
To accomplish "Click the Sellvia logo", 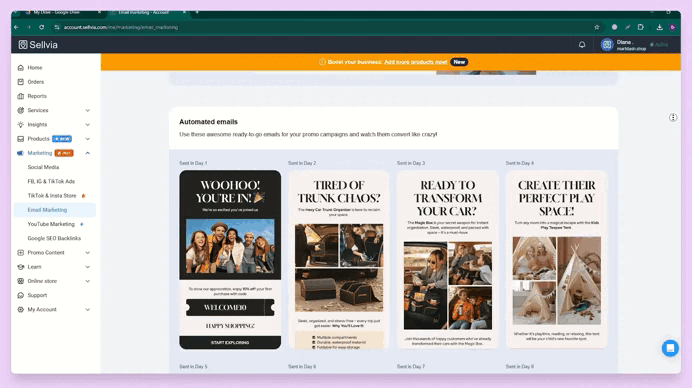I will click(38, 45).
